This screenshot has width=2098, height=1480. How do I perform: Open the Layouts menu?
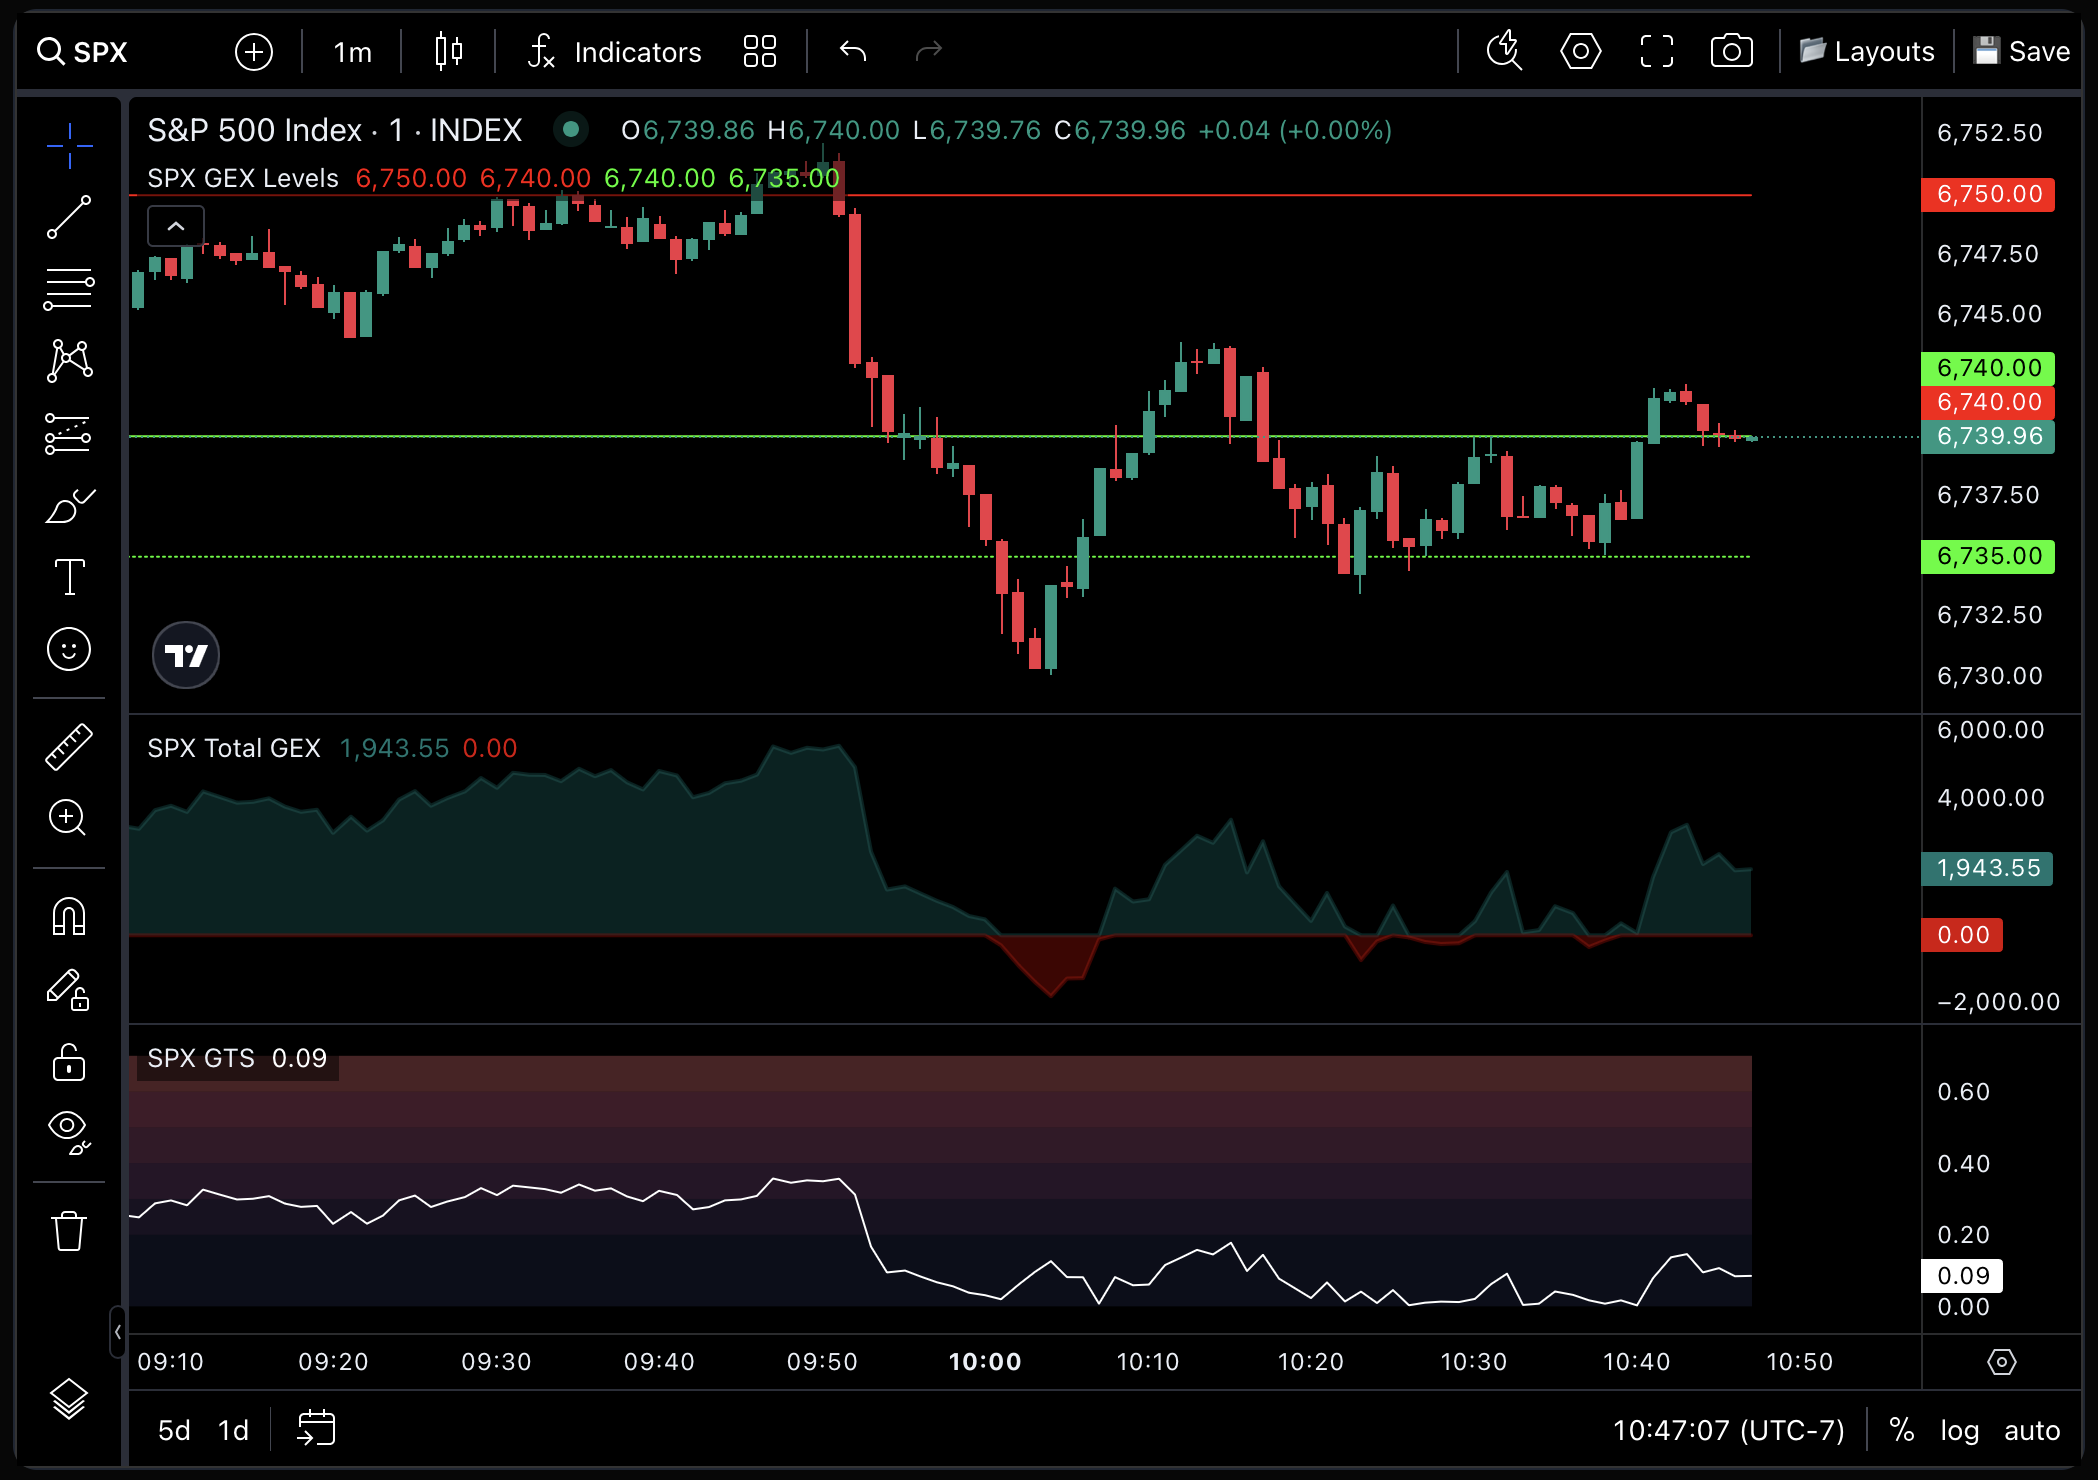1866,52
